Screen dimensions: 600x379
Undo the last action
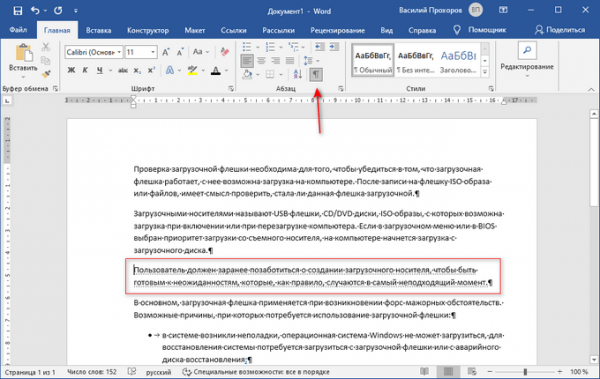point(35,11)
